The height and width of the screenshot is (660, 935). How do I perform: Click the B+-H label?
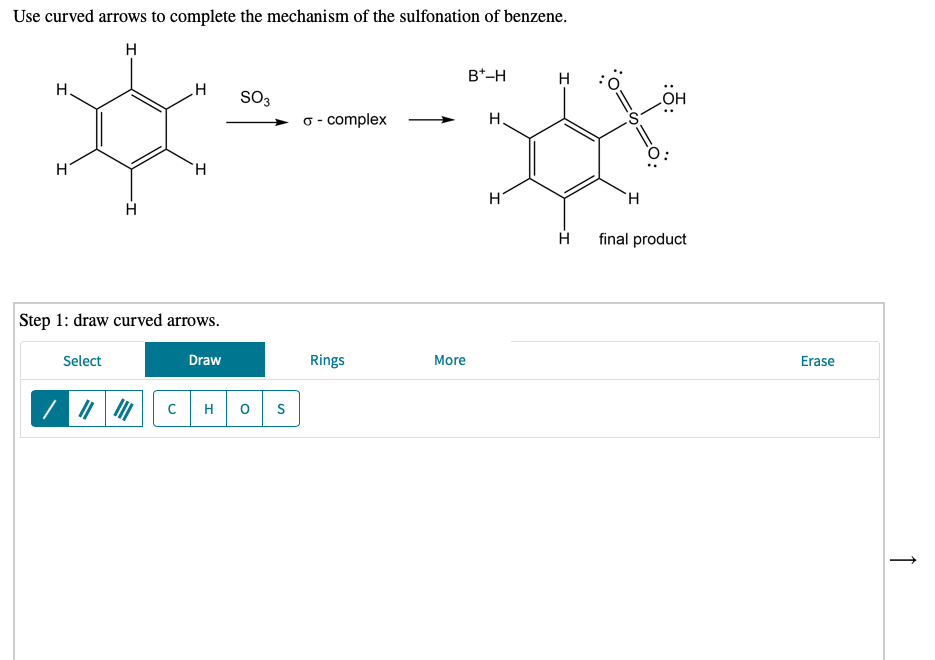point(488,75)
